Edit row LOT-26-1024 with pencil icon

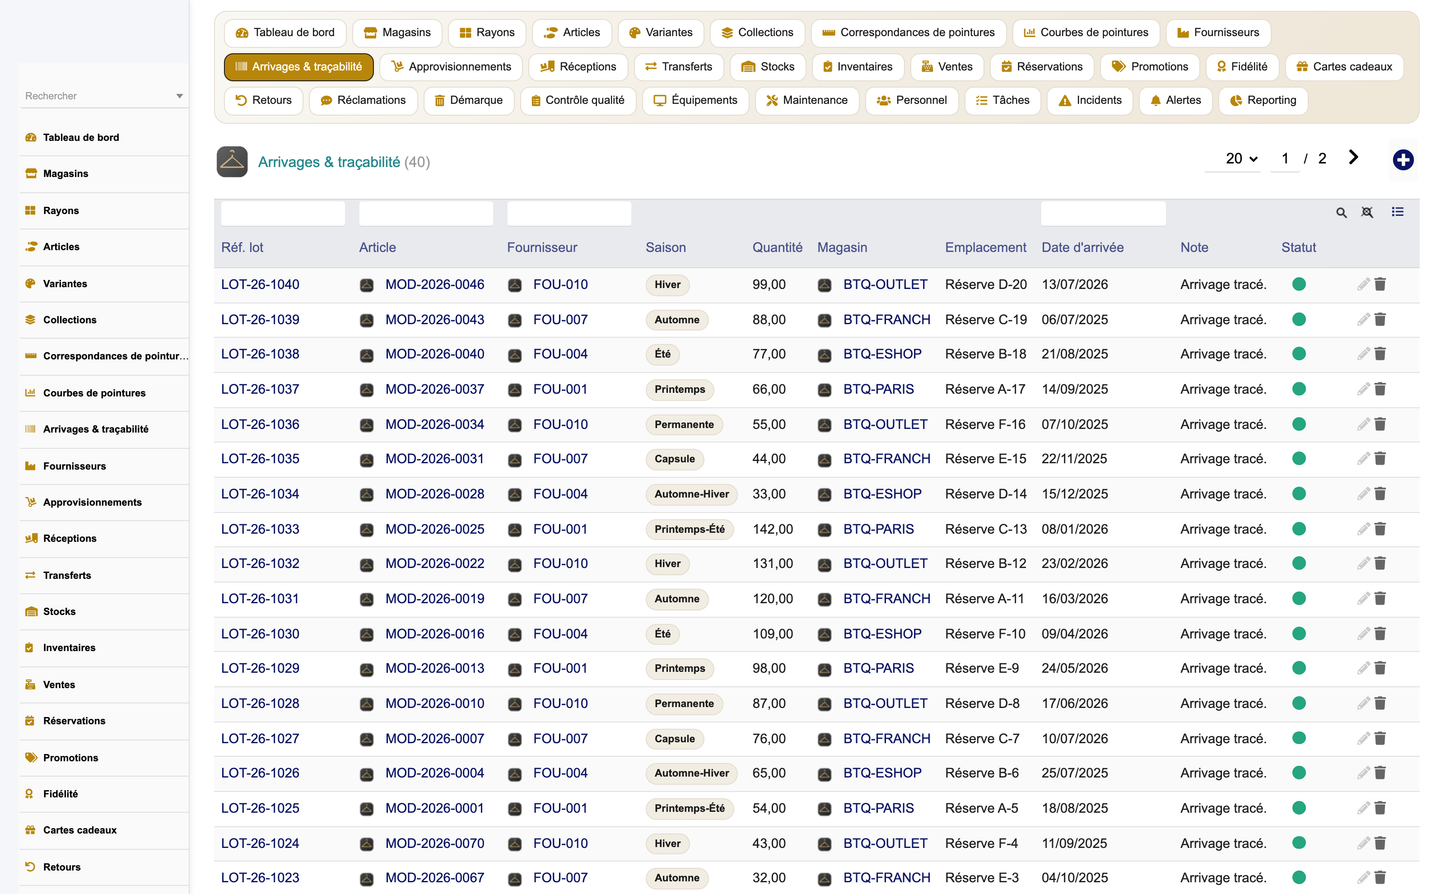pos(1363,843)
